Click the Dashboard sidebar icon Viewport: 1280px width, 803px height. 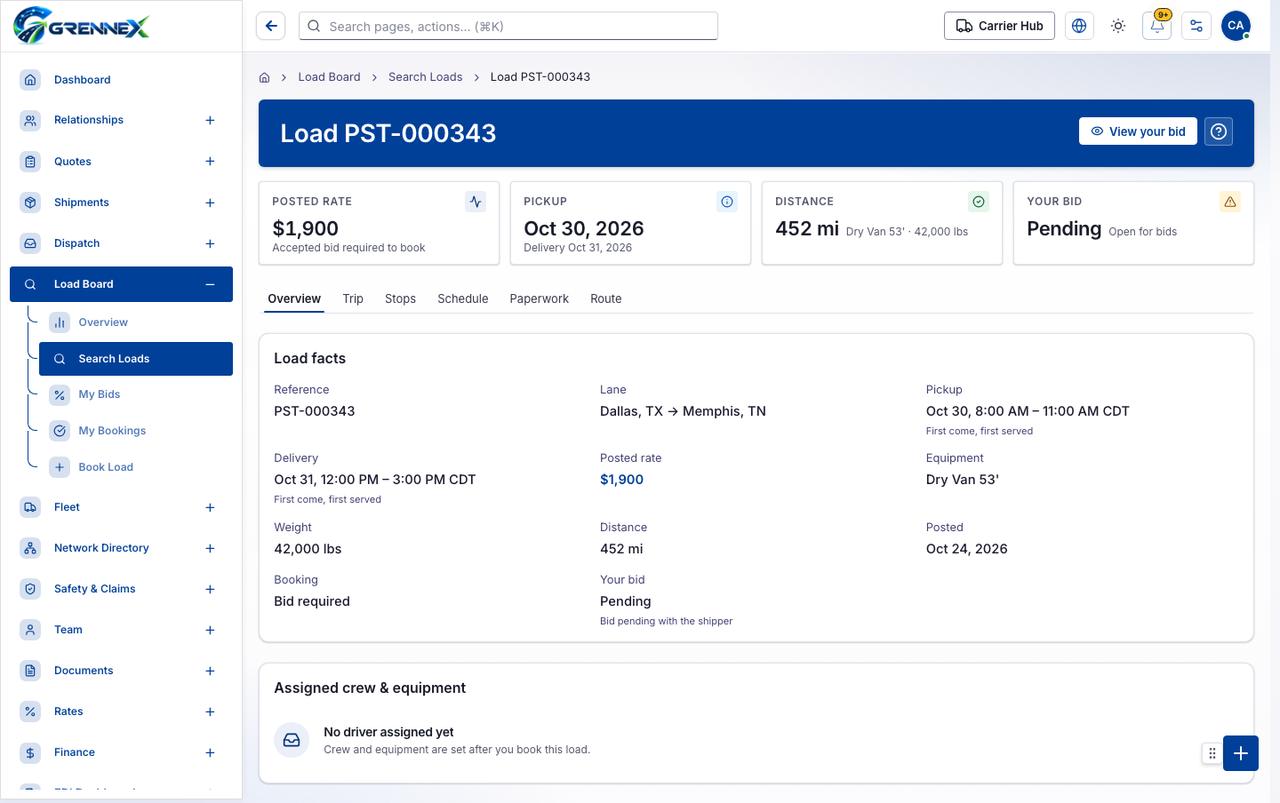coord(31,80)
